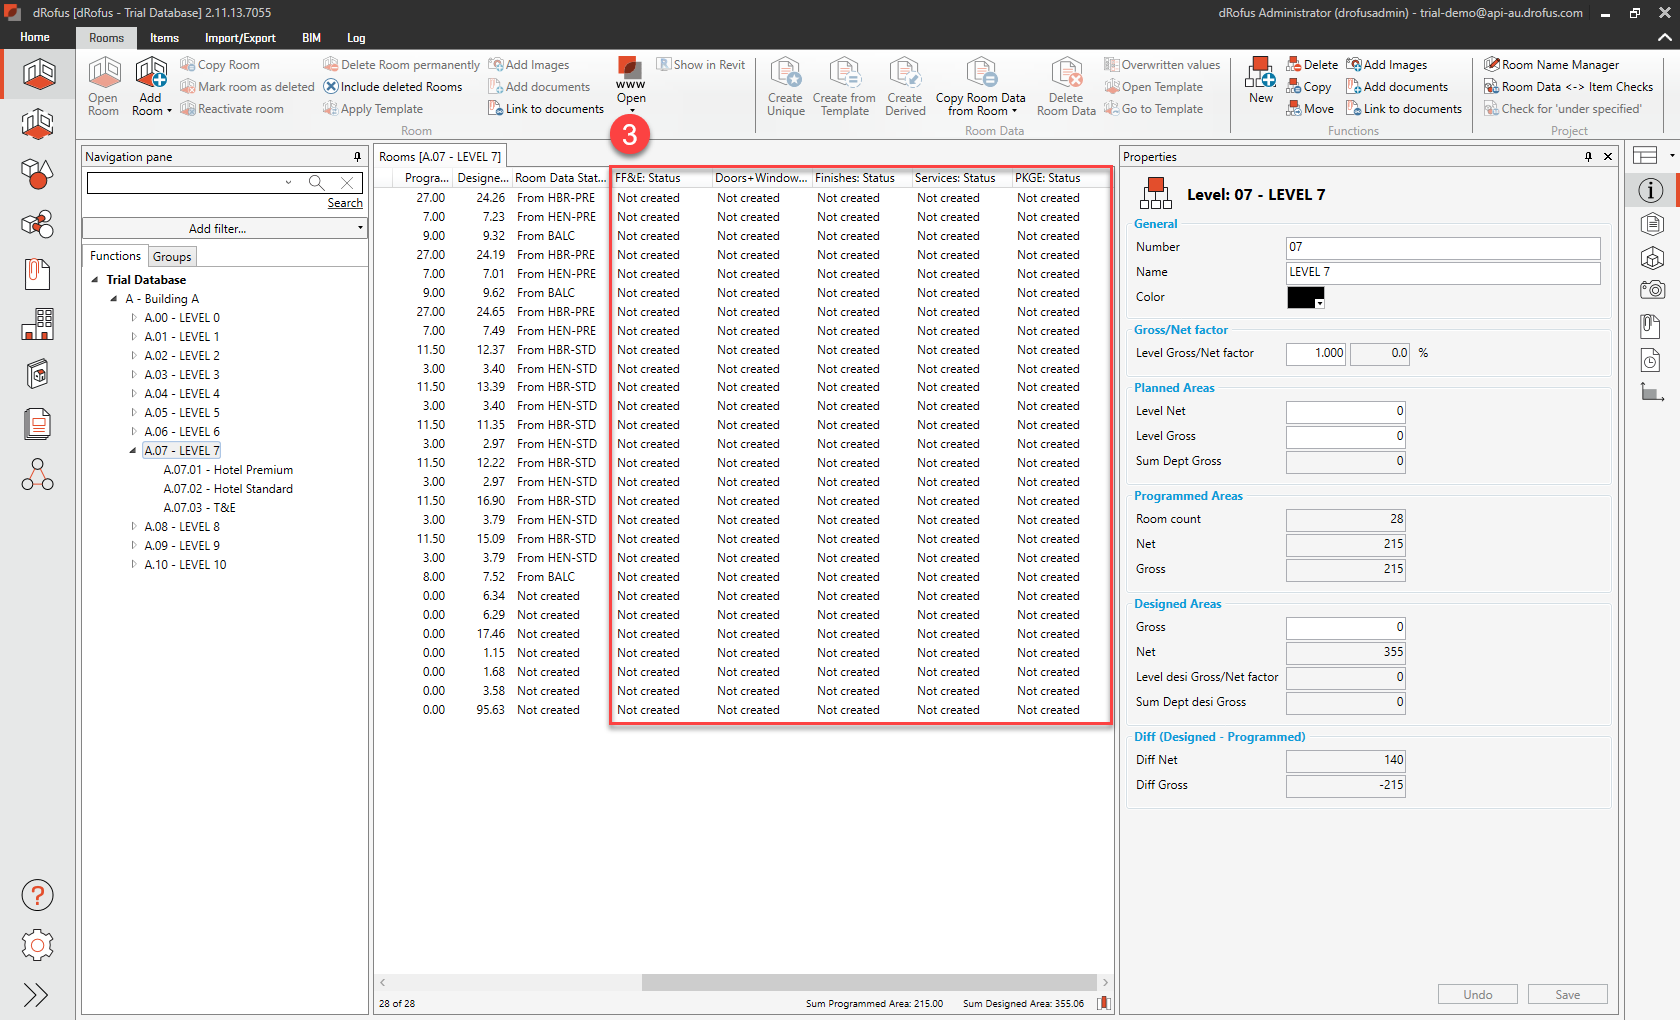Select the Delete Room Data icon
Screen dimensions: 1680x1020
(x=1065, y=86)
